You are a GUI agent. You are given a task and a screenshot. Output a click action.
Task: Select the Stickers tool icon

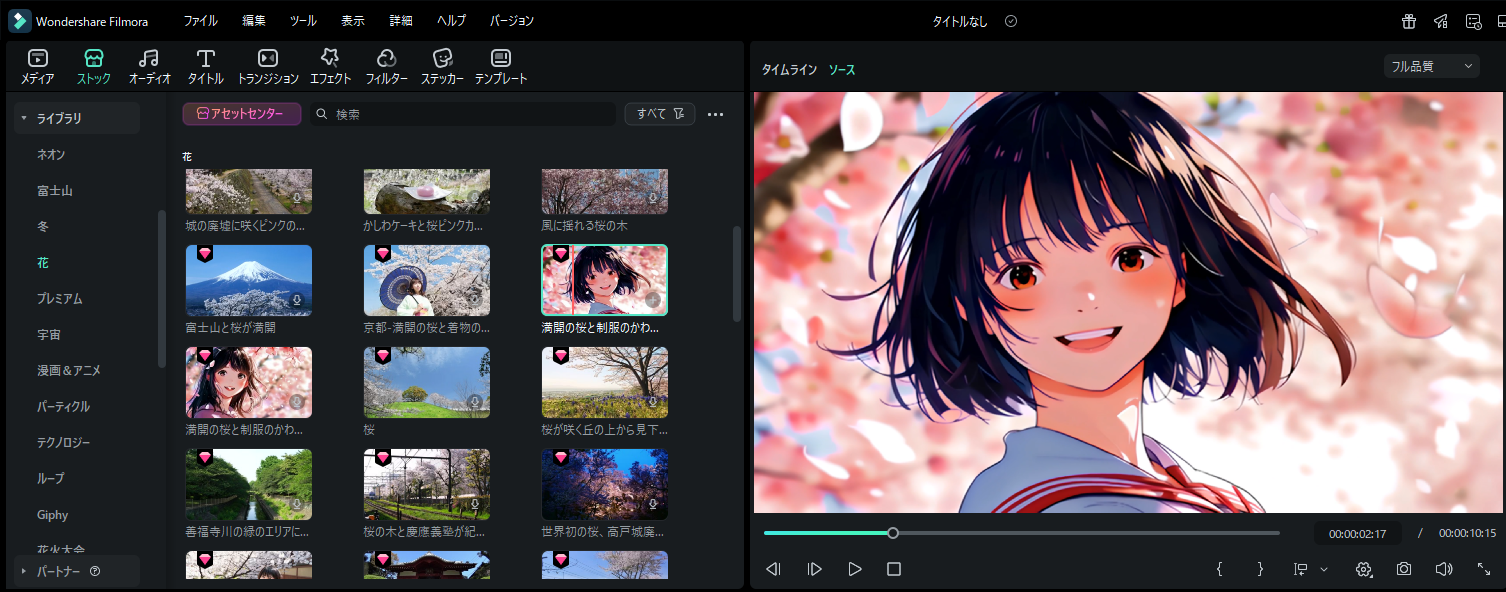[x=442, y=58]
